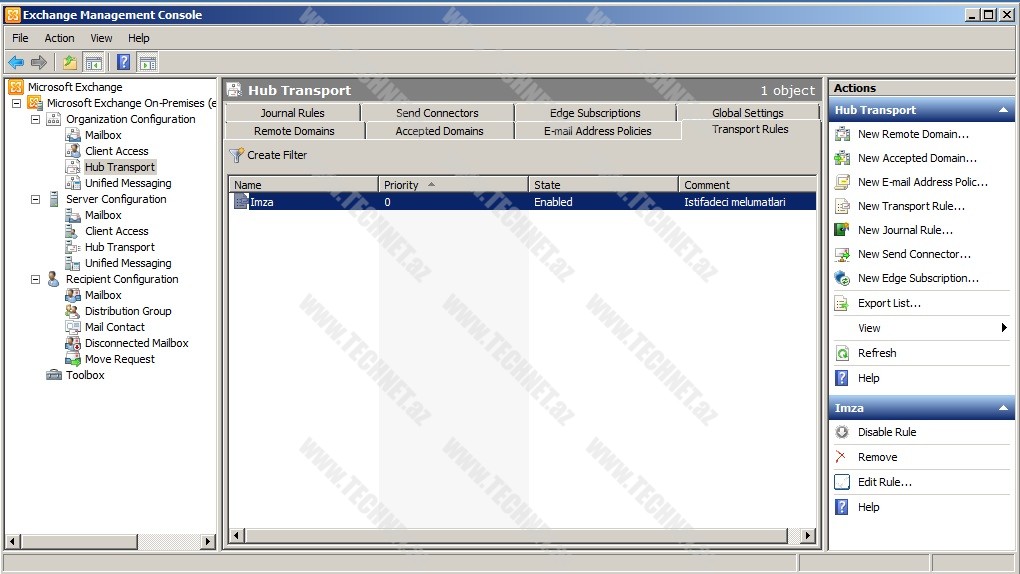Open the Action menu
Viewport: 1020px width, 574px height.
[x=59, y=38]
